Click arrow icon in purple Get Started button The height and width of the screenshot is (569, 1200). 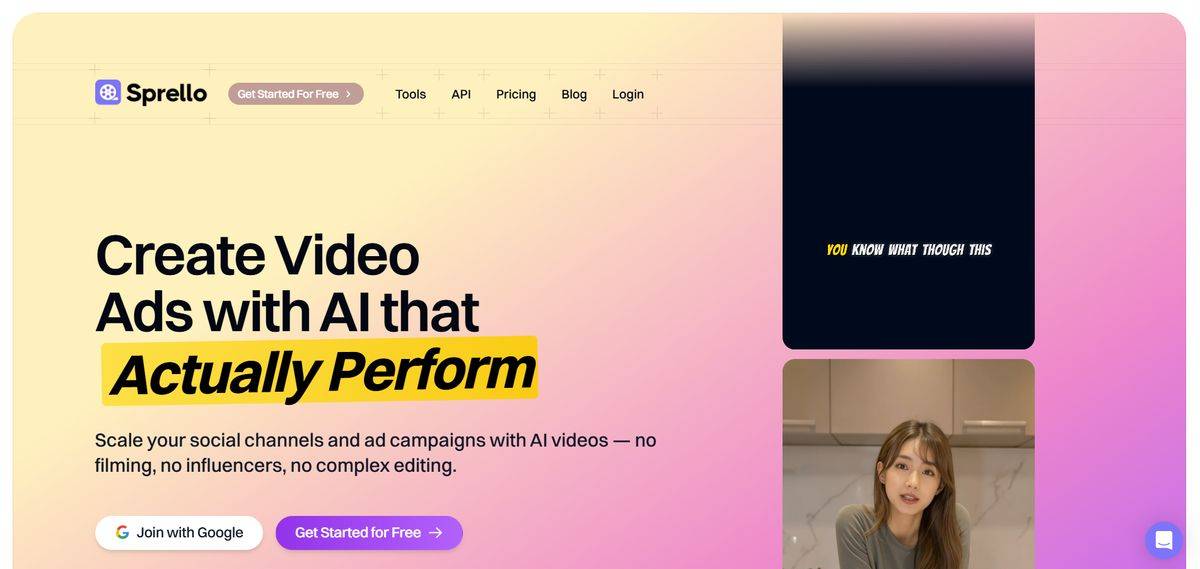436,533
